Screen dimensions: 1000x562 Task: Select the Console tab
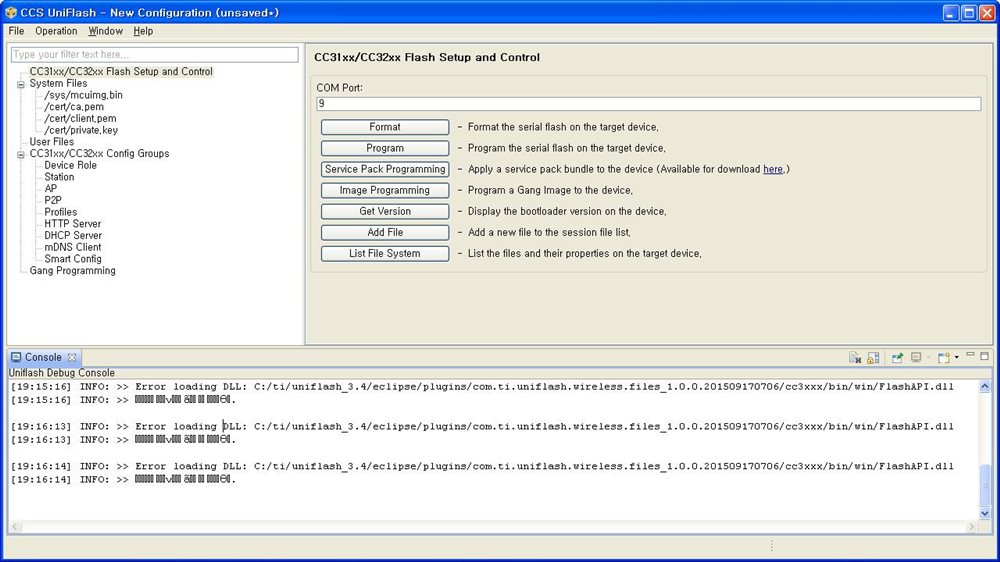click(43, 357)
